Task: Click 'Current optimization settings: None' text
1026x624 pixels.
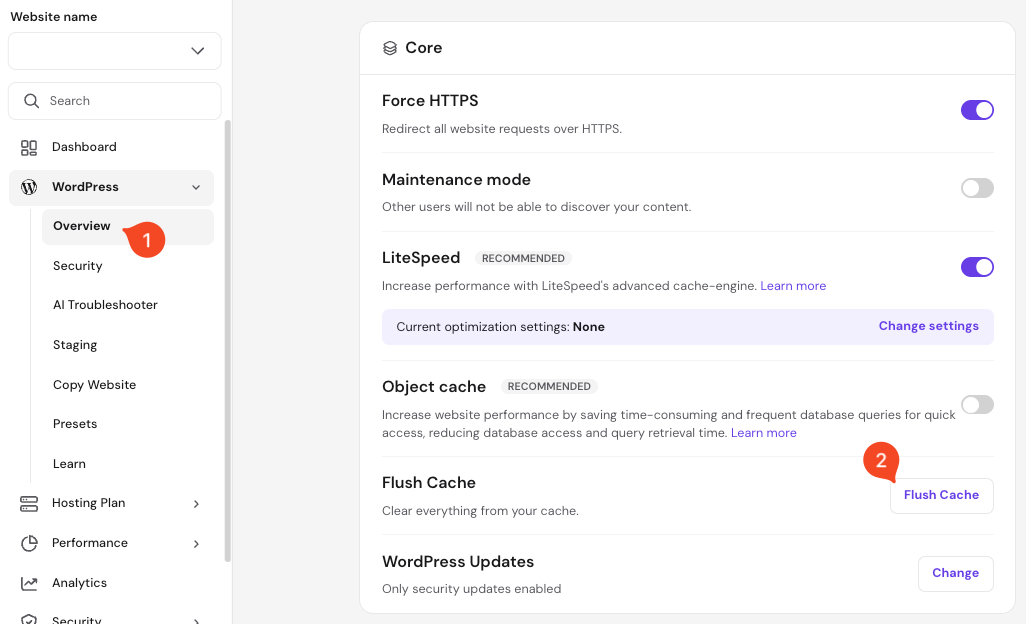Action: [x=501, y=327]
